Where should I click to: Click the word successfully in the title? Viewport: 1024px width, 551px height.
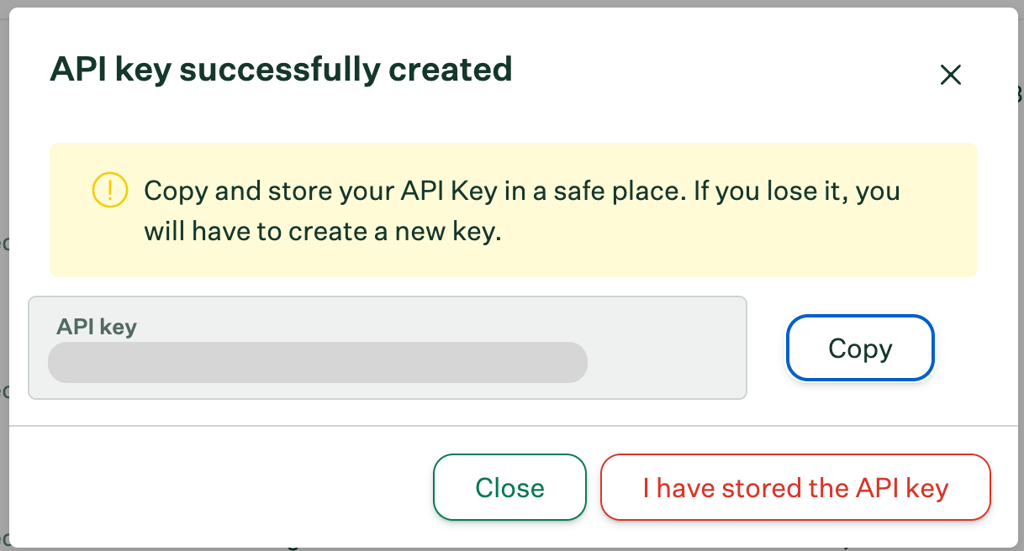point(280,70)
